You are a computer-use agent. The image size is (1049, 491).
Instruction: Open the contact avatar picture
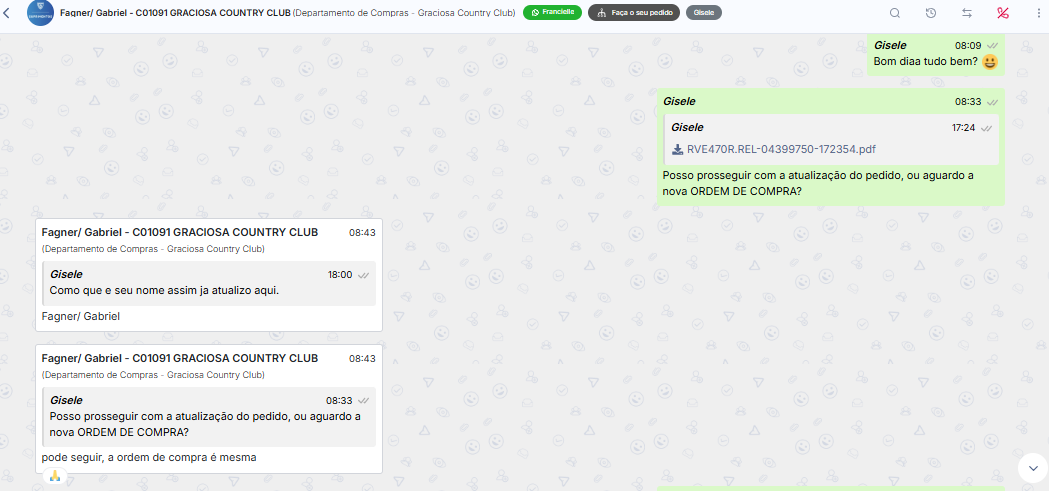pos(40,13)
